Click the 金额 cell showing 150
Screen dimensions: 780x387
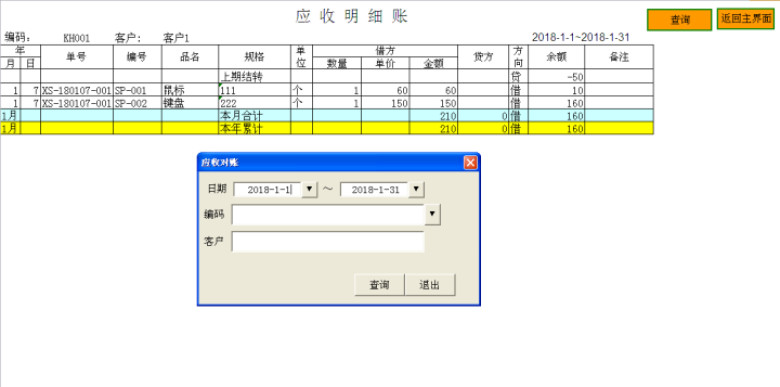click(x=433, y=103)
